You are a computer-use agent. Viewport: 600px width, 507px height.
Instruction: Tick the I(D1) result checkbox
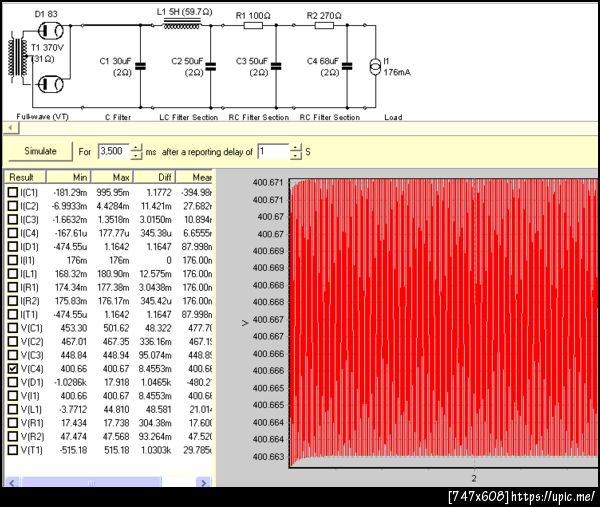click(13, 246)
